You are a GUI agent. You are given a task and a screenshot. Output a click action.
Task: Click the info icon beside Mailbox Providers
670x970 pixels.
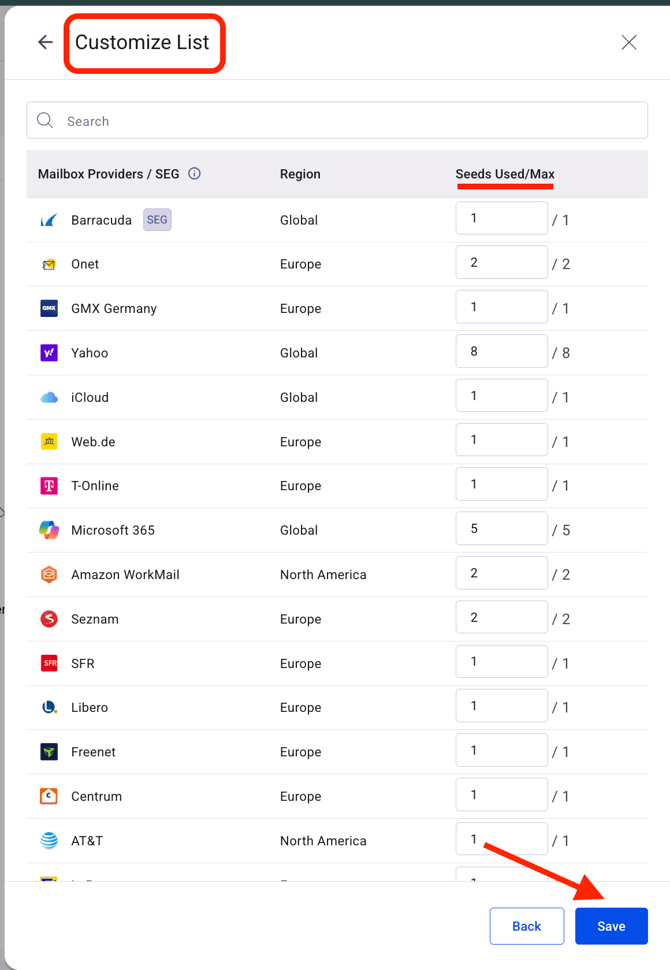pyautogui.click(x=195, y=173)
